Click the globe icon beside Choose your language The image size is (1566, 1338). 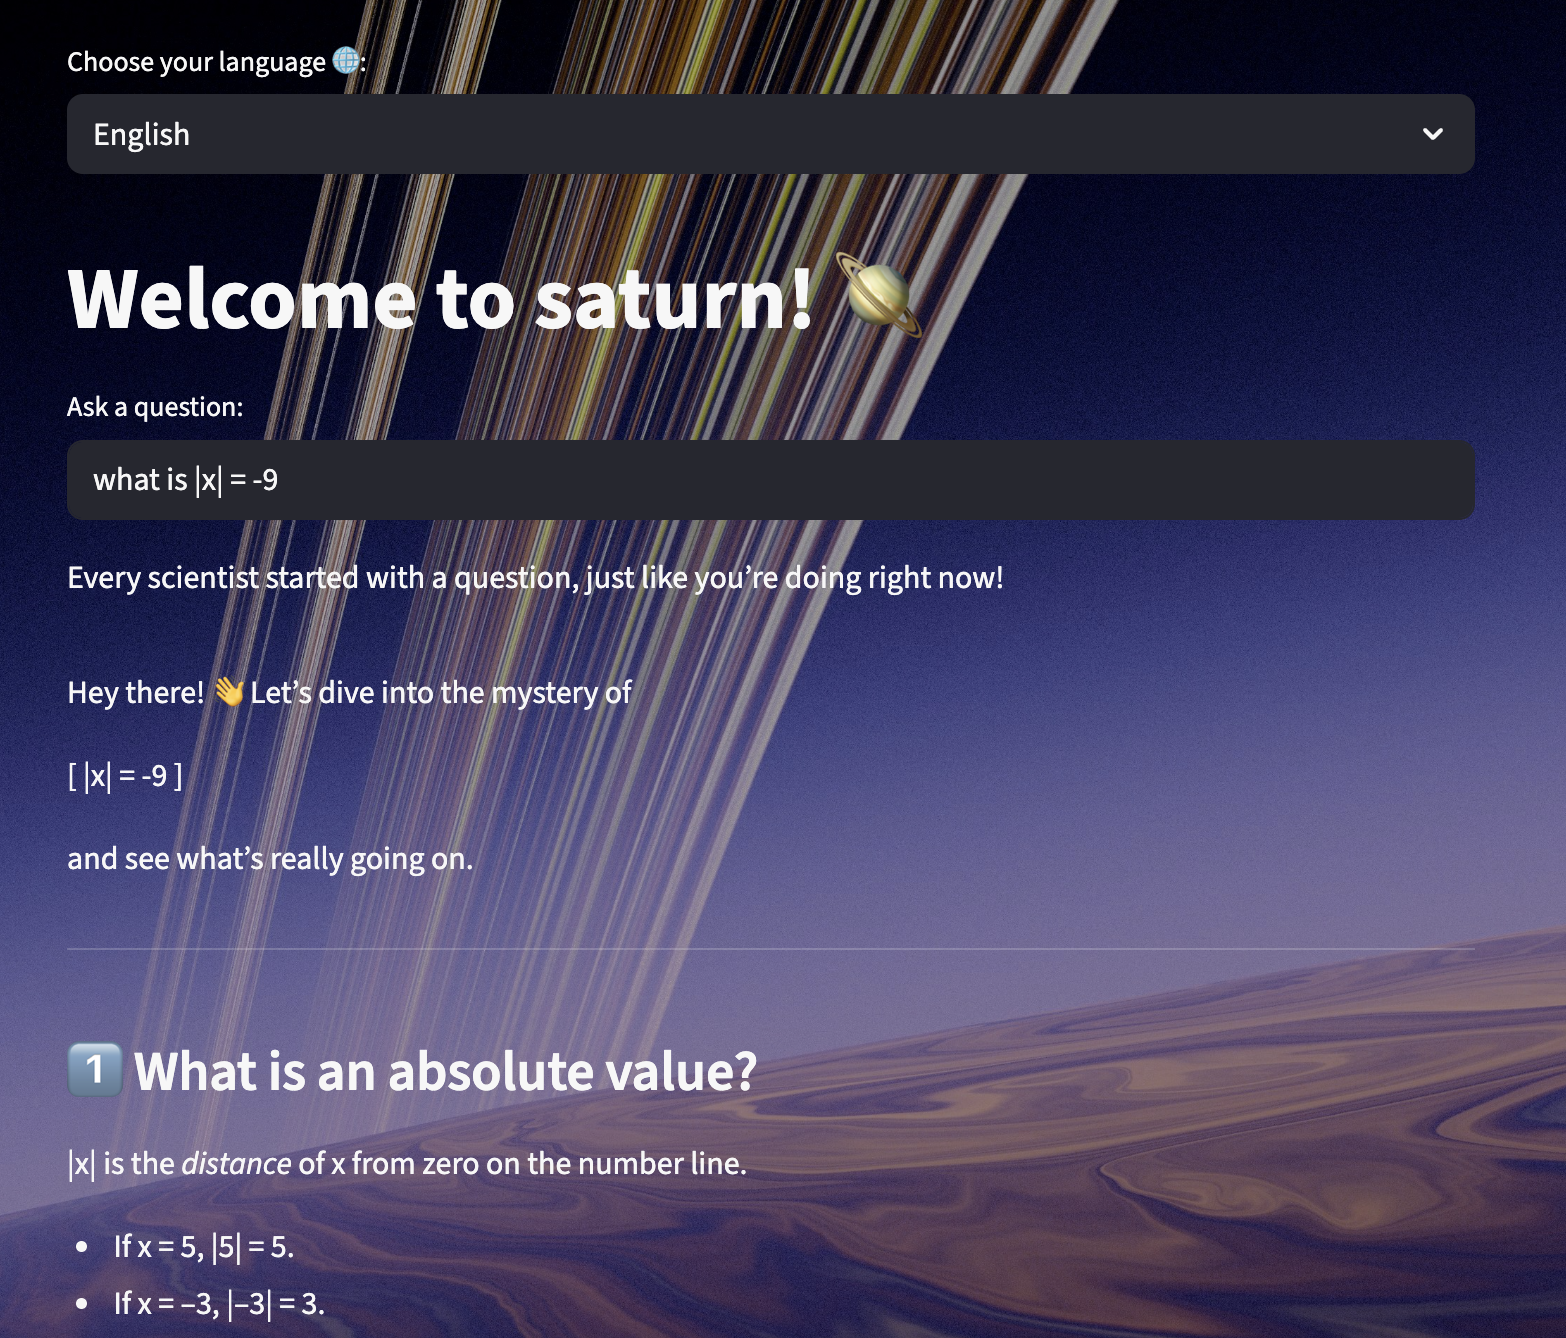coord(346,61)
